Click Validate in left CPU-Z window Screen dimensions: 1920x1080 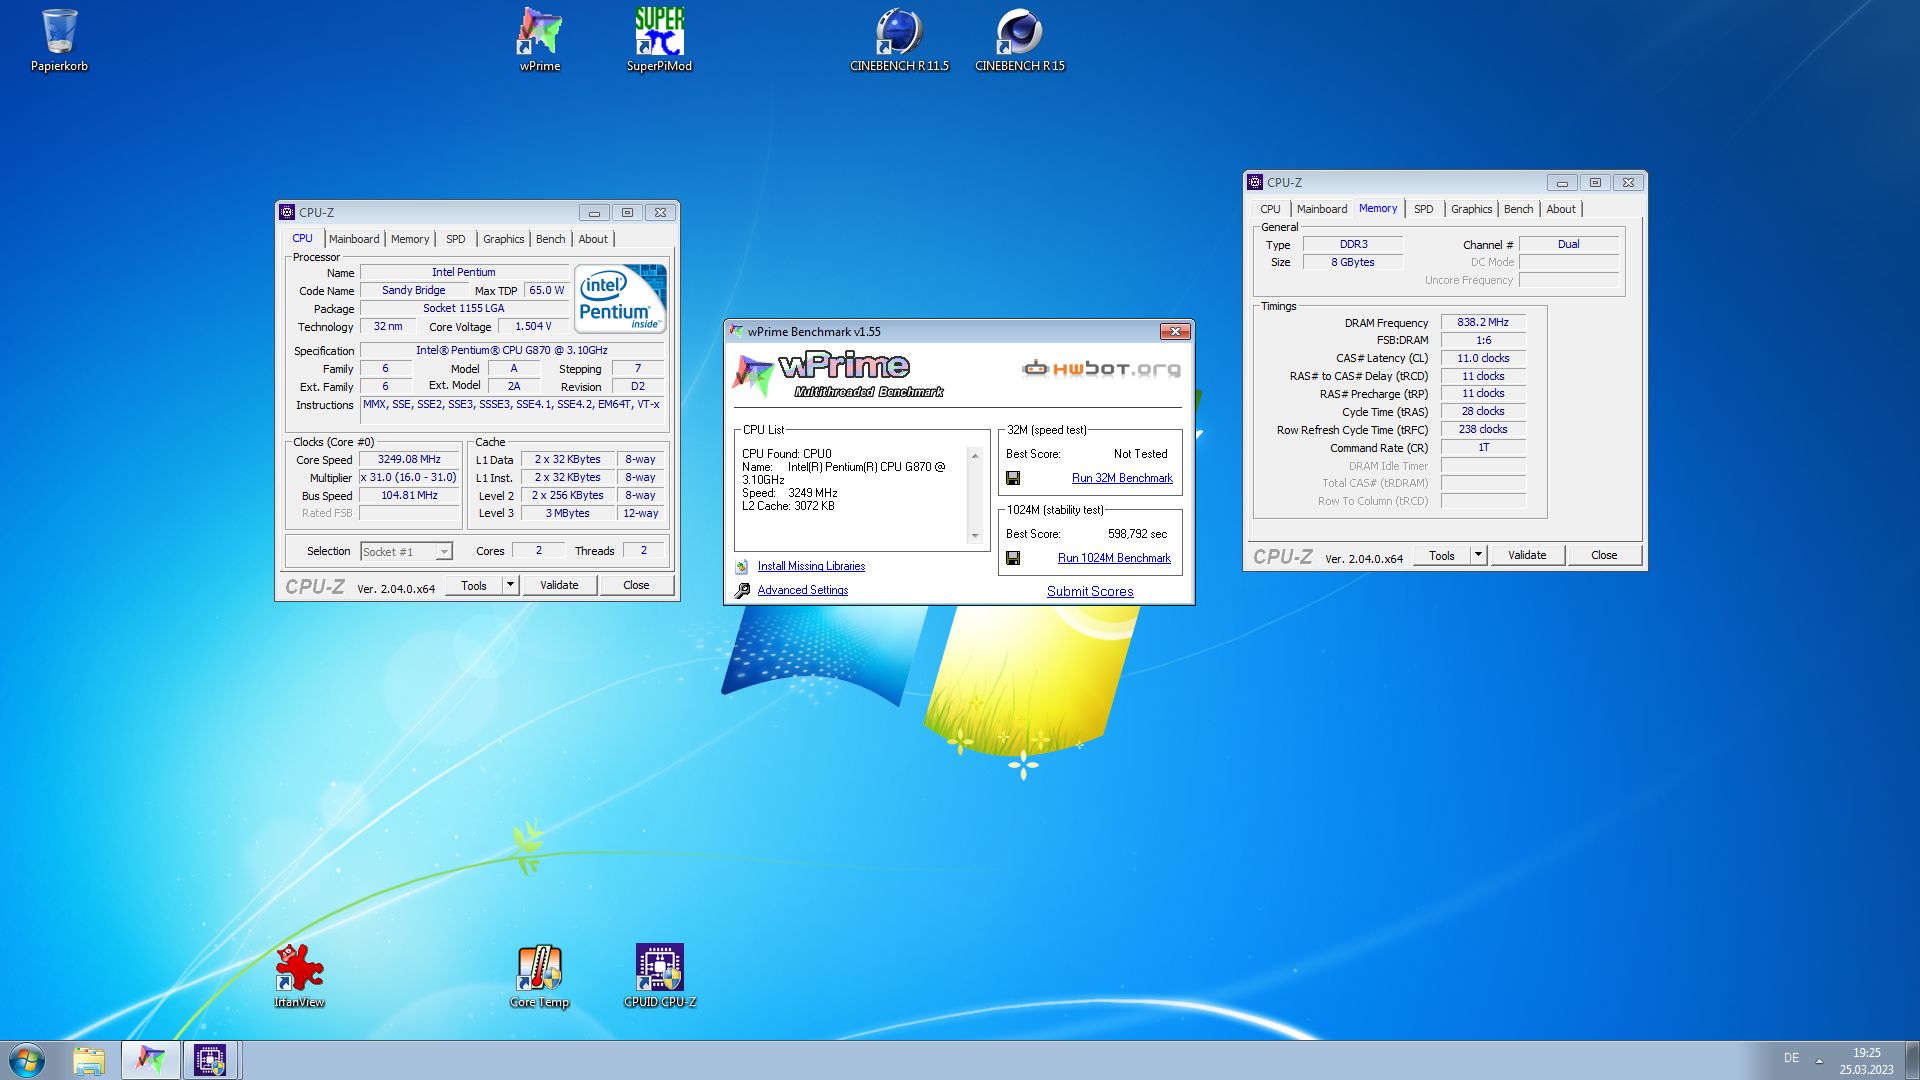559,585
